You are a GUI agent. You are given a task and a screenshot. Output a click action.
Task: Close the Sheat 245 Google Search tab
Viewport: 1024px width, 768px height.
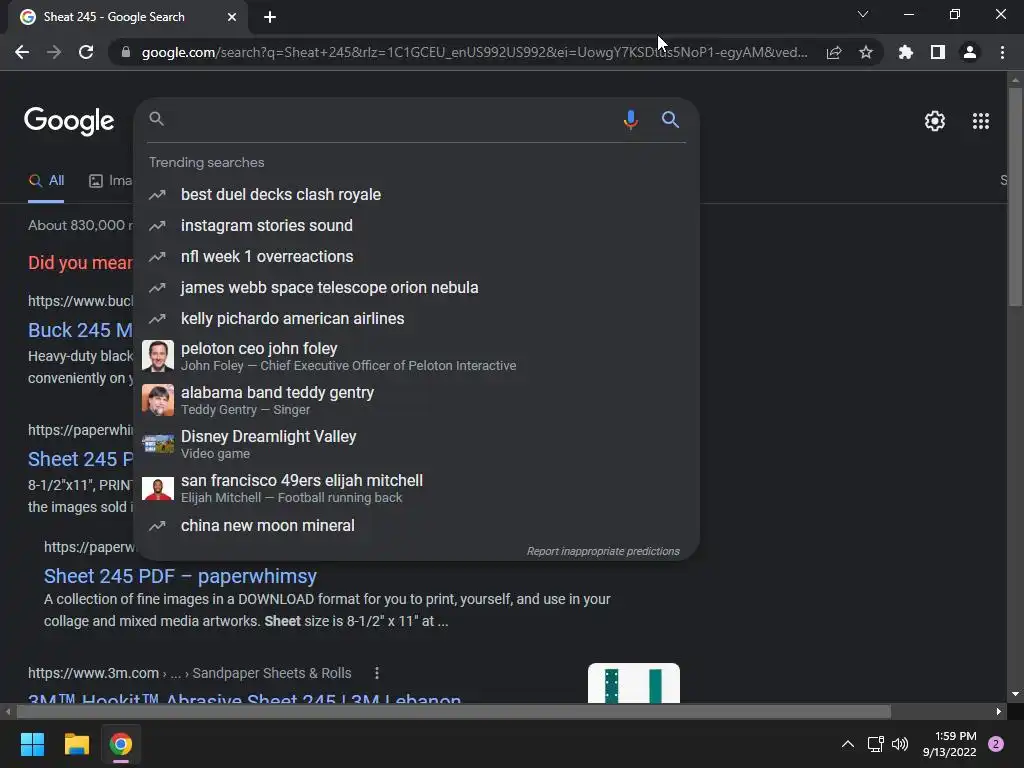coord(232,17)
